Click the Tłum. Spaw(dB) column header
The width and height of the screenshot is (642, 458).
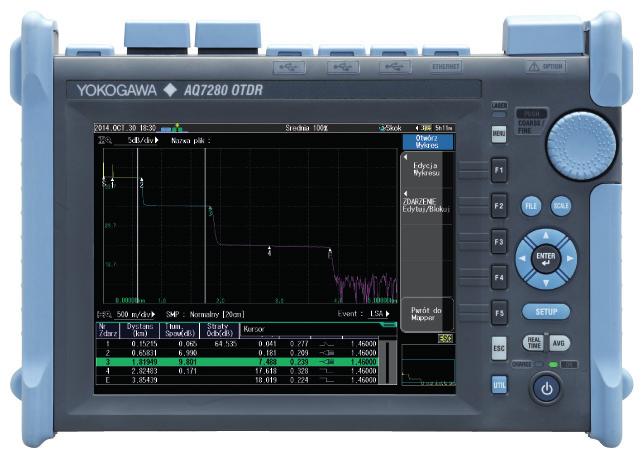click(x=179, y=330)
